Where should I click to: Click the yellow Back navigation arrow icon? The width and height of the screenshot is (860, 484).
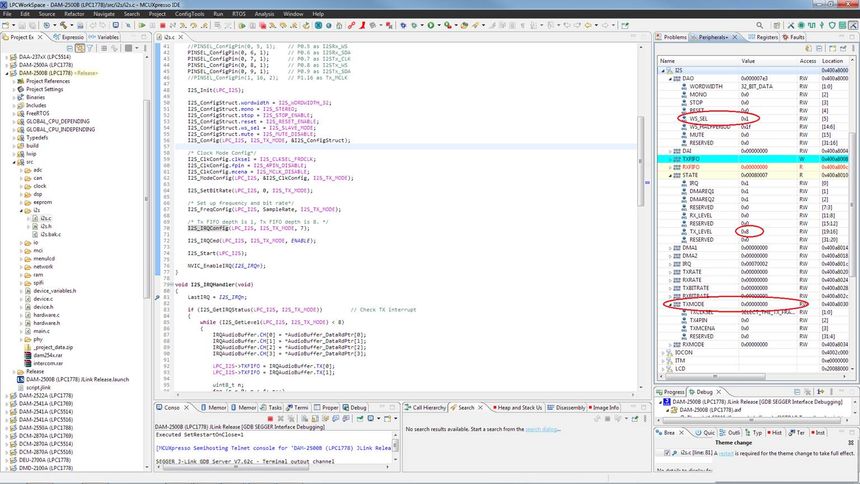(x=588, y=25)
